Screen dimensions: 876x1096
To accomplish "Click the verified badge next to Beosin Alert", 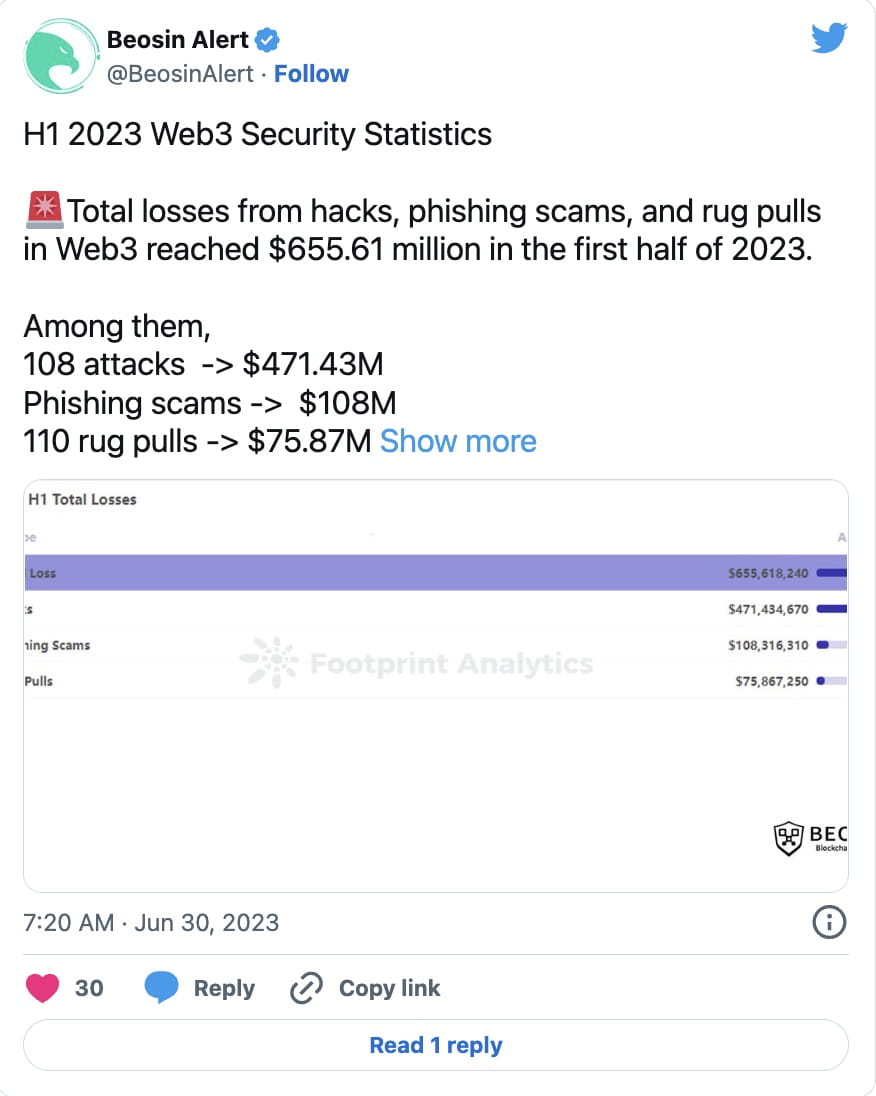I will click(x=265, y=39).
